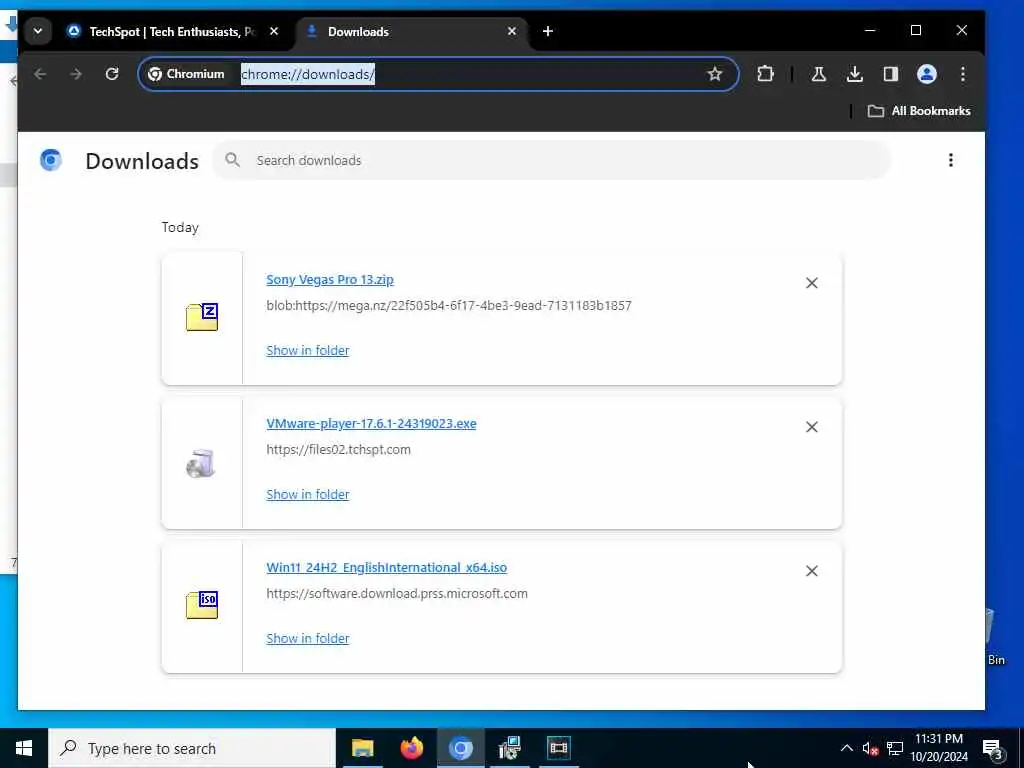Switch to the TechSpot tab
1024x768 pixels.
click(x=172, y=31)
